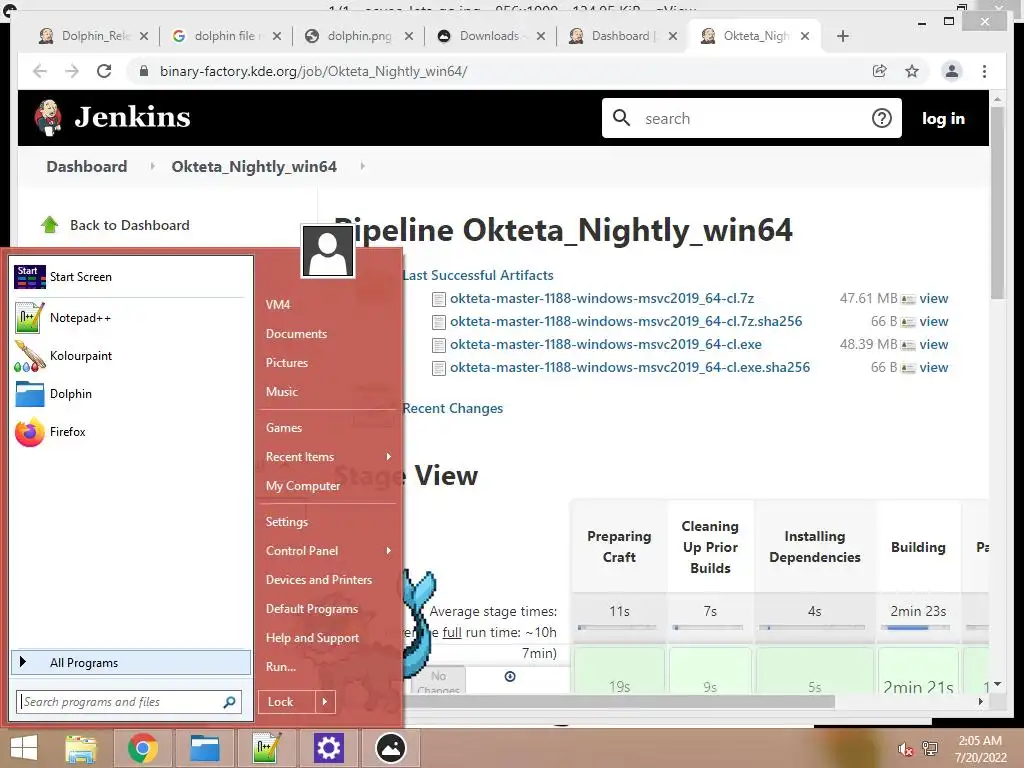Click the Jenkins butler logo

pyautogui.click(x=48, y=118)
